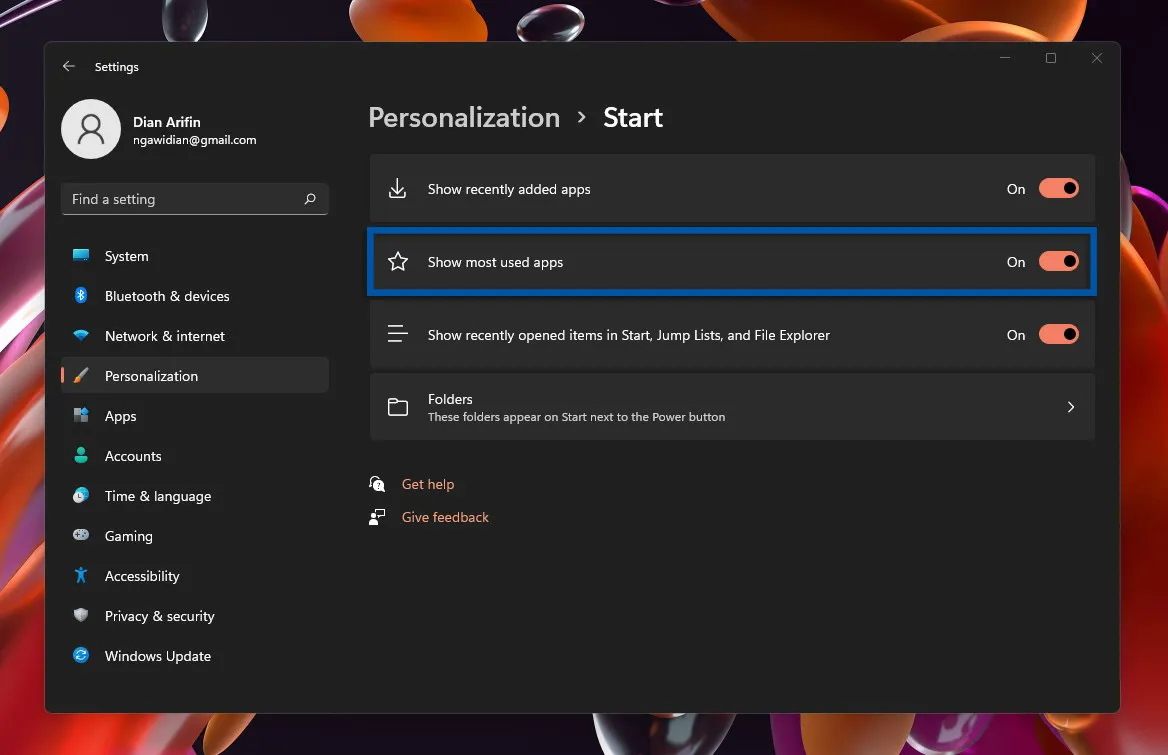Open Privacy & security settings
The height and width of the screenshot is (755, 1168).
[160, 616]
